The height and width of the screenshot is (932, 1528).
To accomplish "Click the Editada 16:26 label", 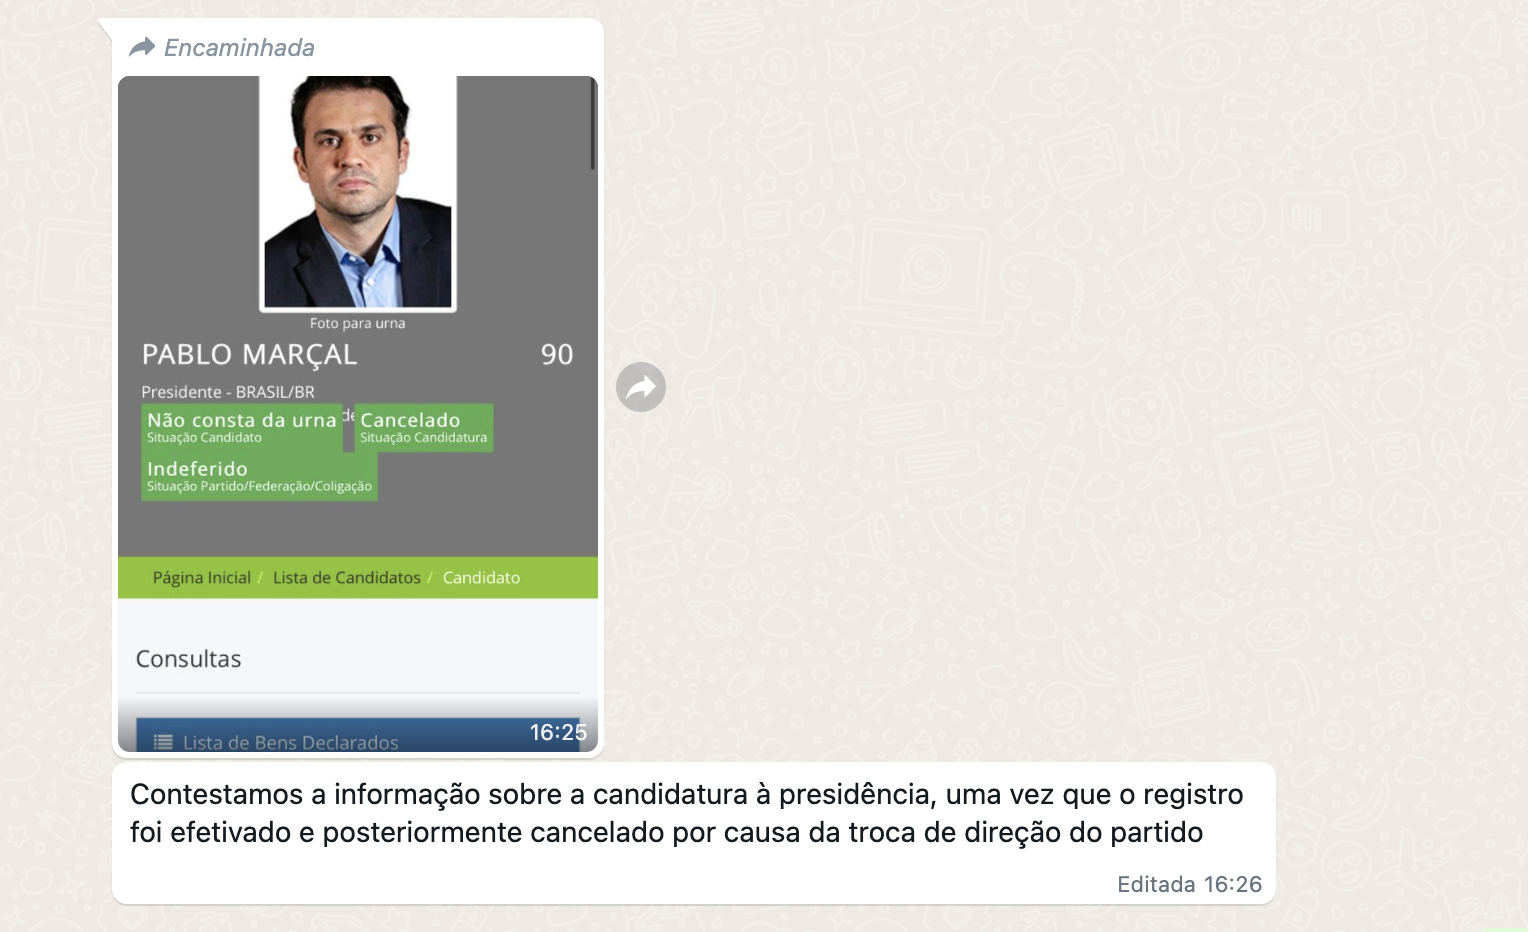I will [x=1189, y=884].
